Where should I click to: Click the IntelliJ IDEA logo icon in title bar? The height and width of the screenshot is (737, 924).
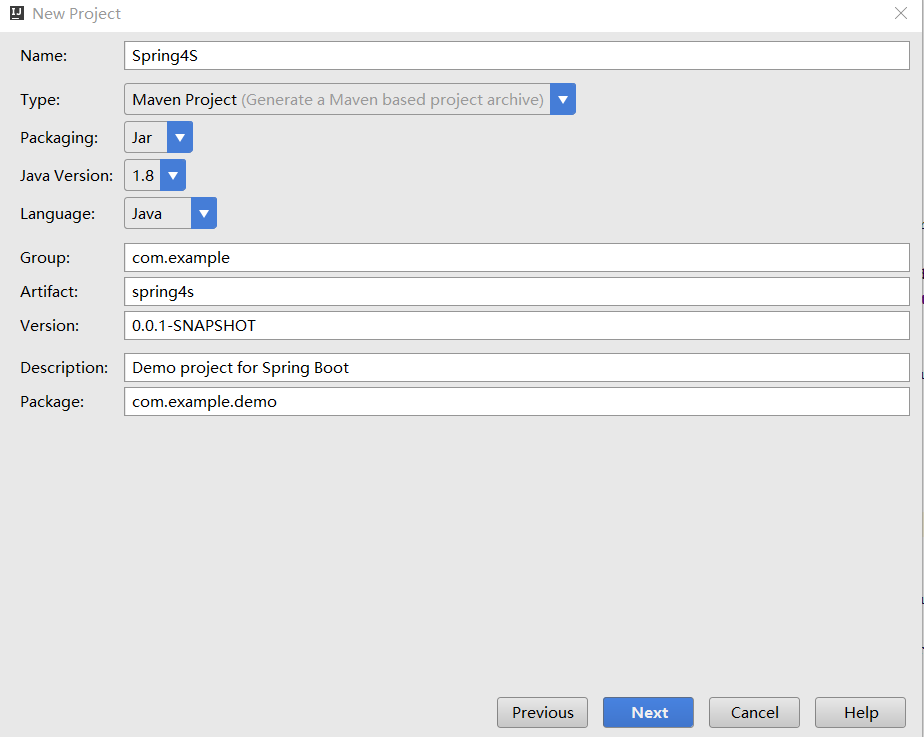pyautogui.click(x=17, y=13)
